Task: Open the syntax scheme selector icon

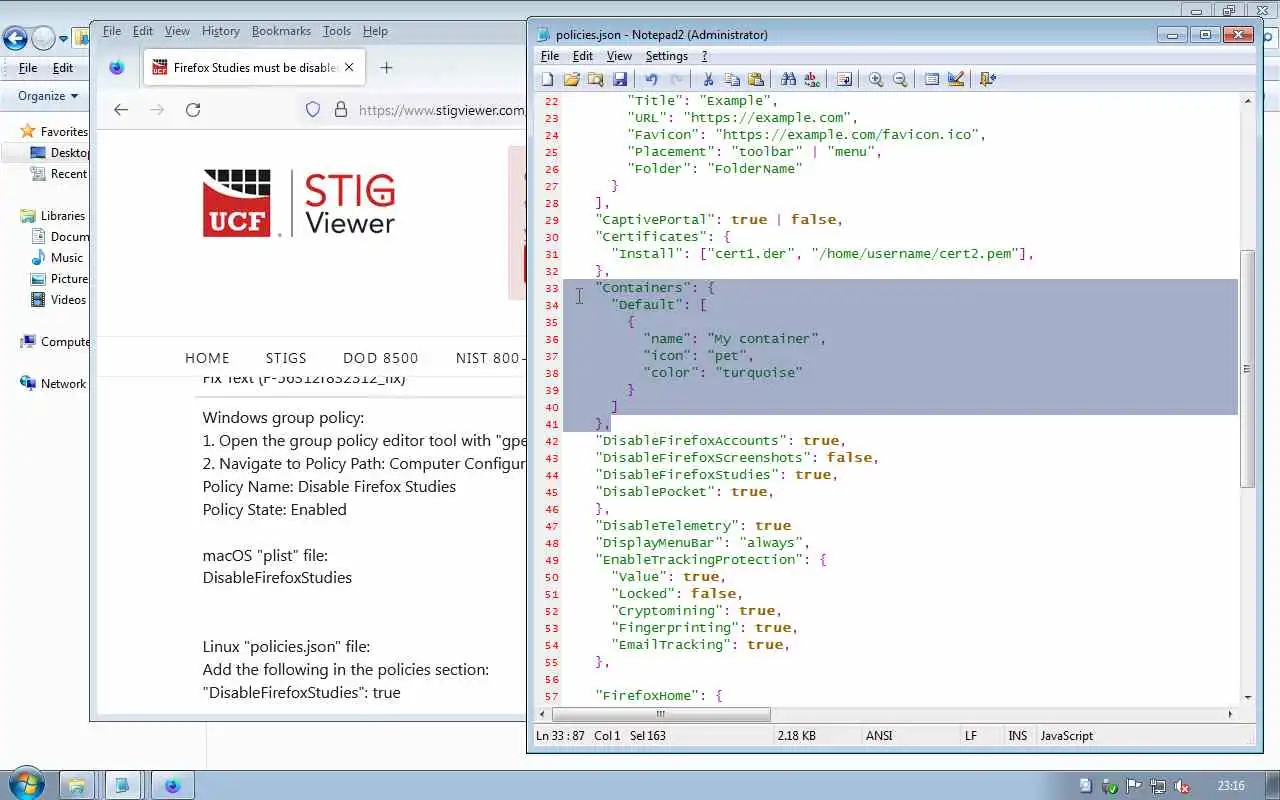Action: 932,79
